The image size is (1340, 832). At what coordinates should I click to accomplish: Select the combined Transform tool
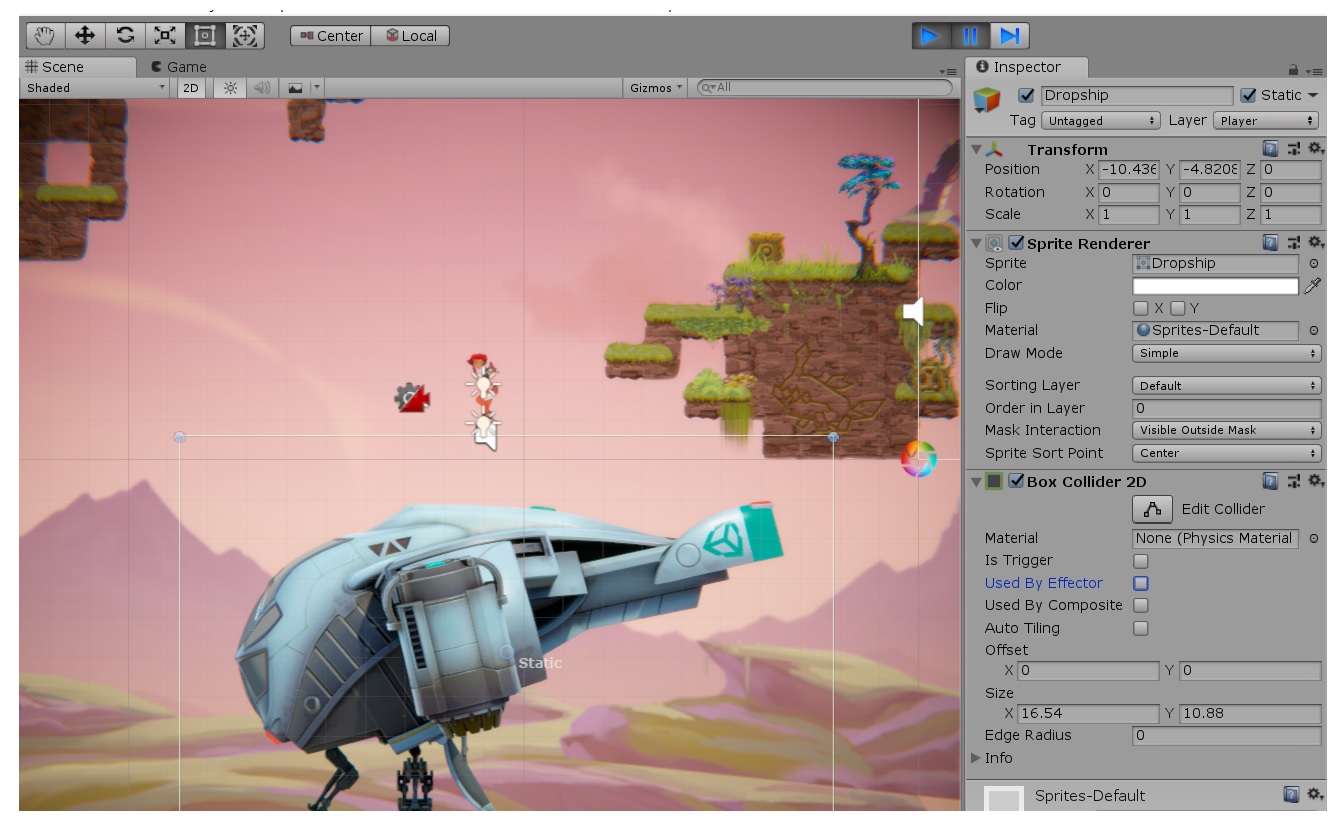(x=245, y=36)
